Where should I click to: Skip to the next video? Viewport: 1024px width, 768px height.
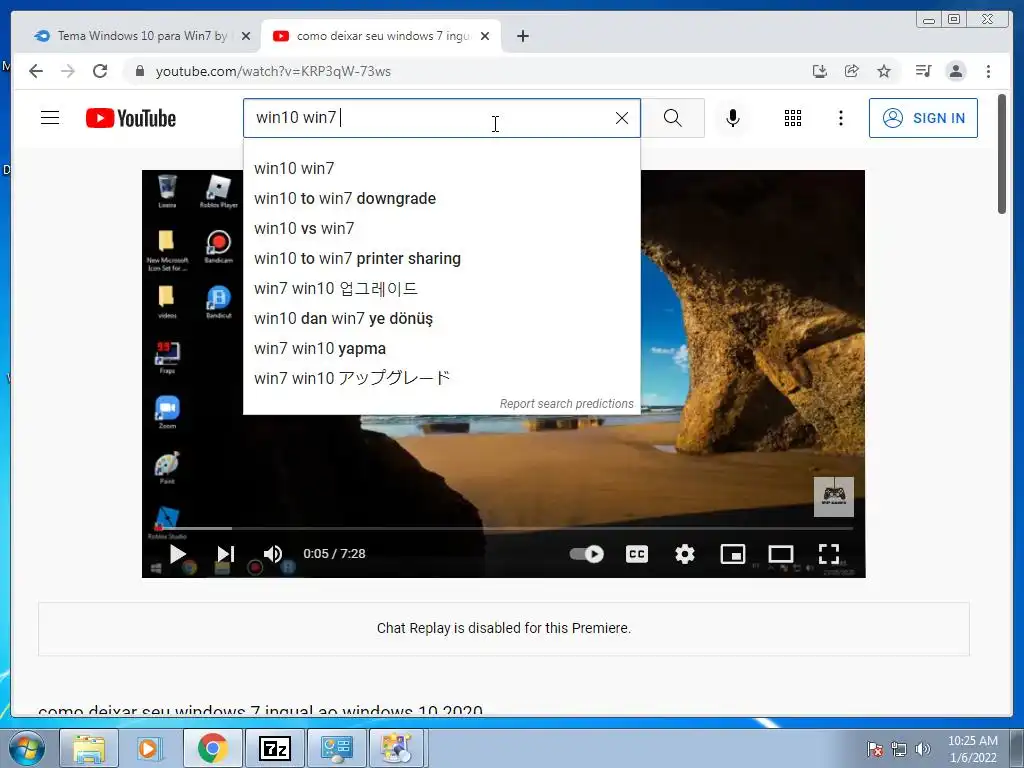225,554
